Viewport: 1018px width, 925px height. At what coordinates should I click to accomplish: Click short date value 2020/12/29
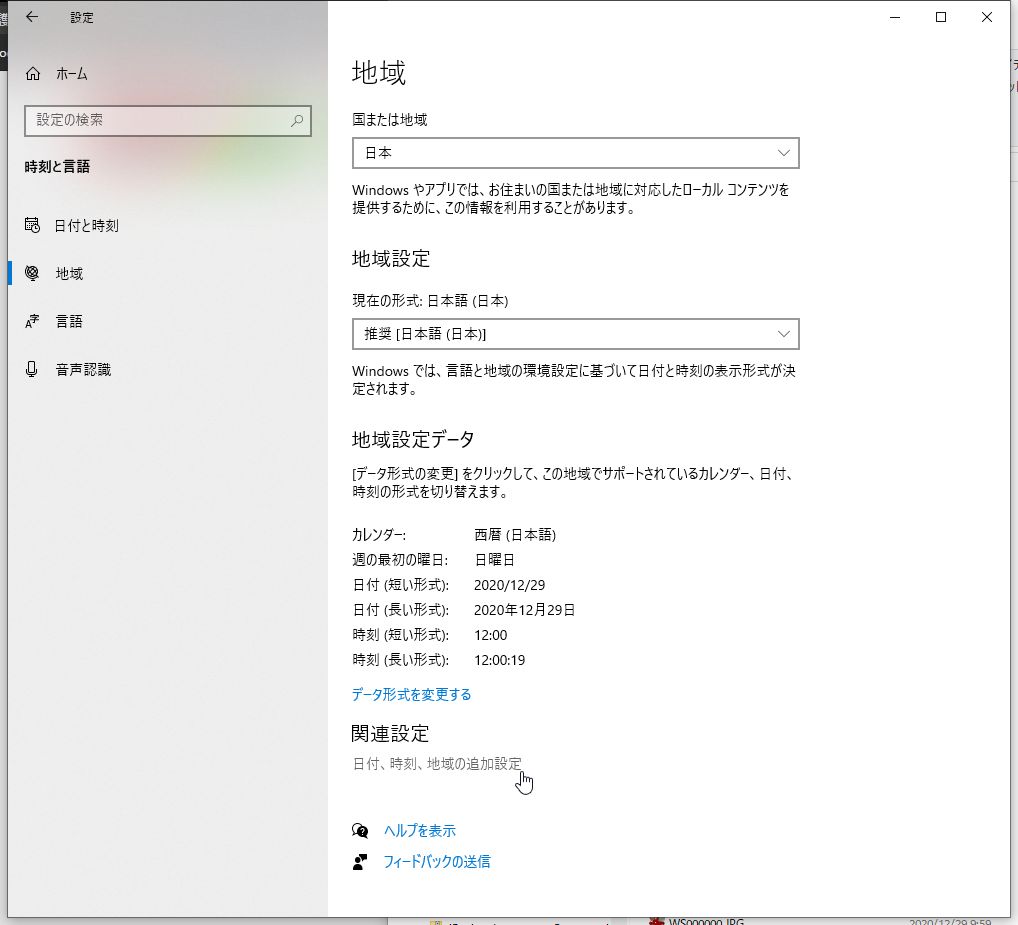(x=510, y=585)
